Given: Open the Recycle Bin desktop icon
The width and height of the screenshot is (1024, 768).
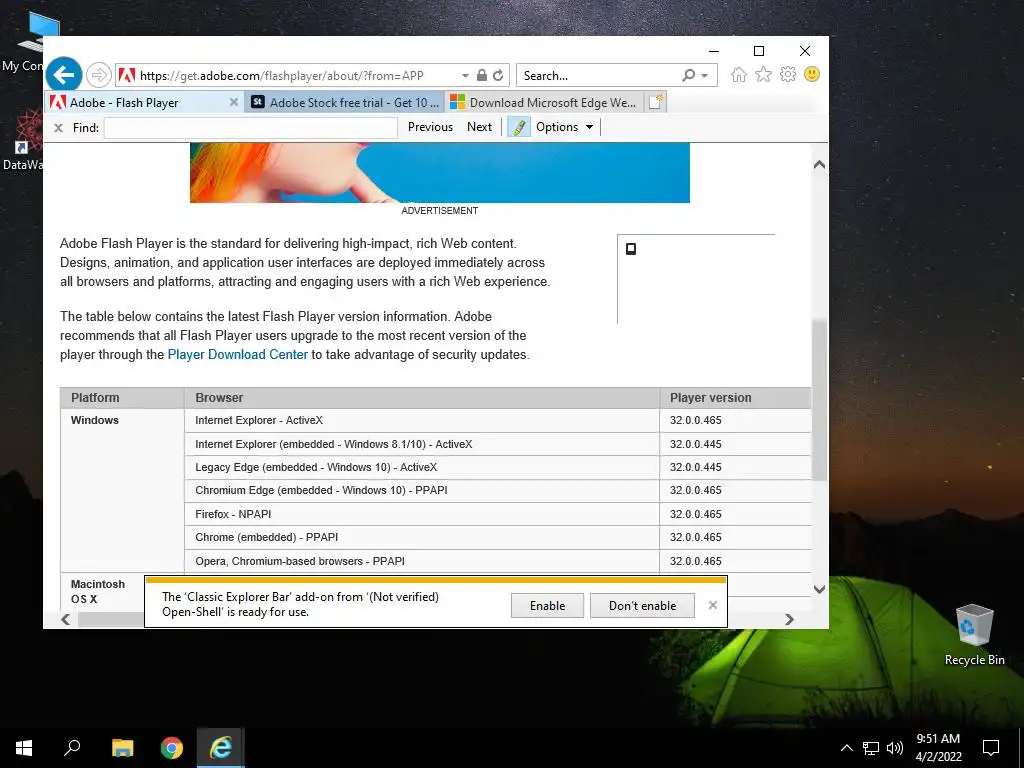Looking at the screenshot, I should (974, 635).
